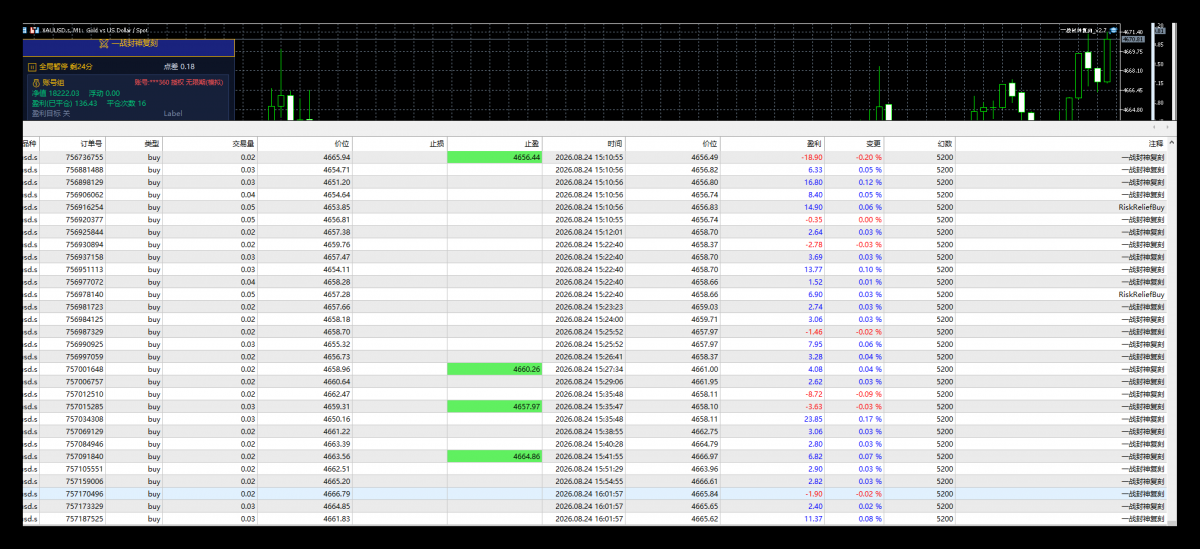The image size is (1200, 549).
Task: Select order row 756881488
Action: (596, 170)
